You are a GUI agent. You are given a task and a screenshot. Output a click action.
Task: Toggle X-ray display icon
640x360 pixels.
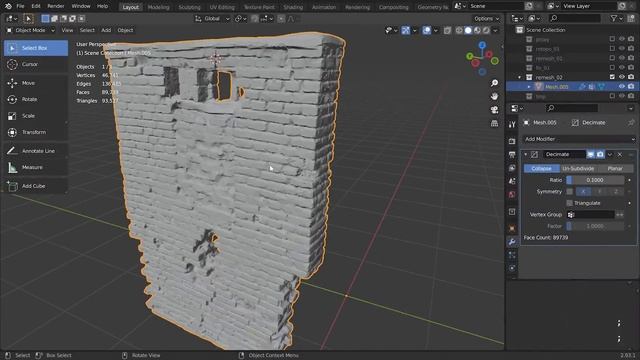click(447, 30)
